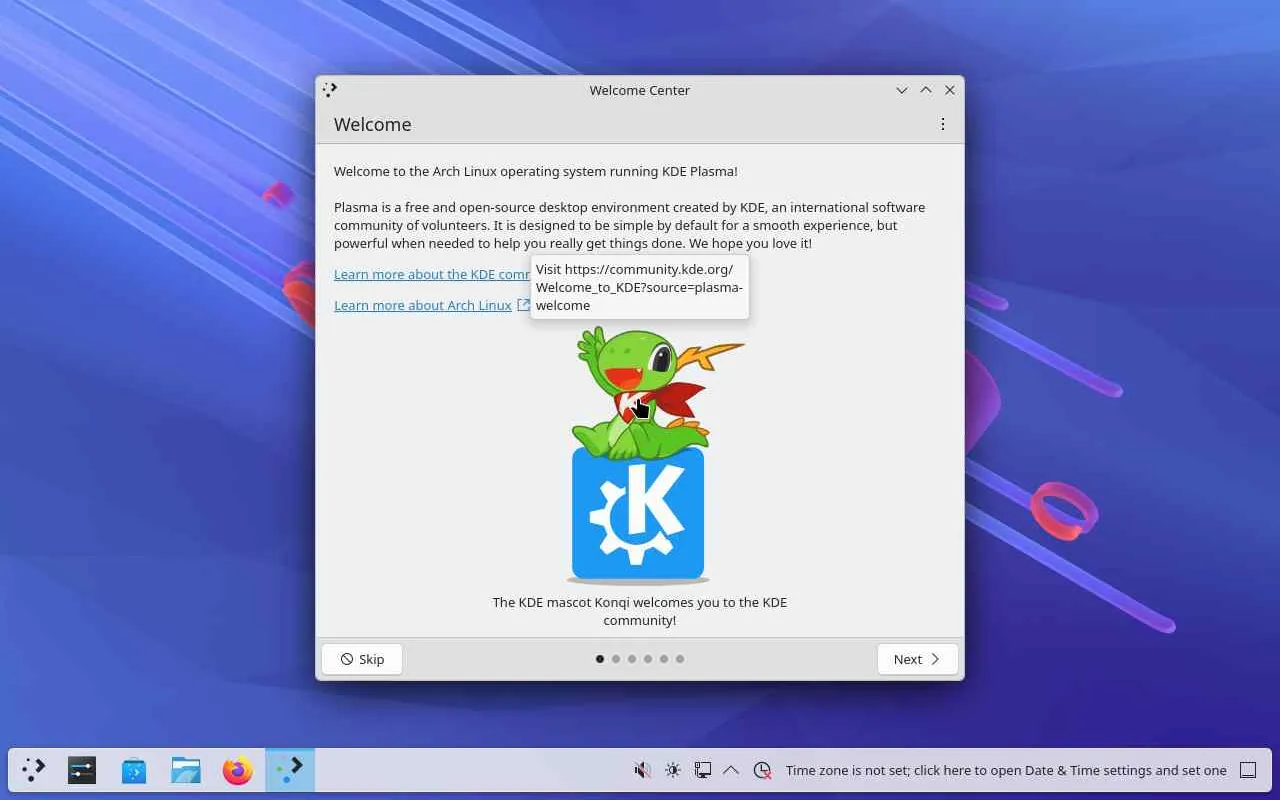
Task: Click the peek at desktop icon
Action: (x=1248, y=770)
